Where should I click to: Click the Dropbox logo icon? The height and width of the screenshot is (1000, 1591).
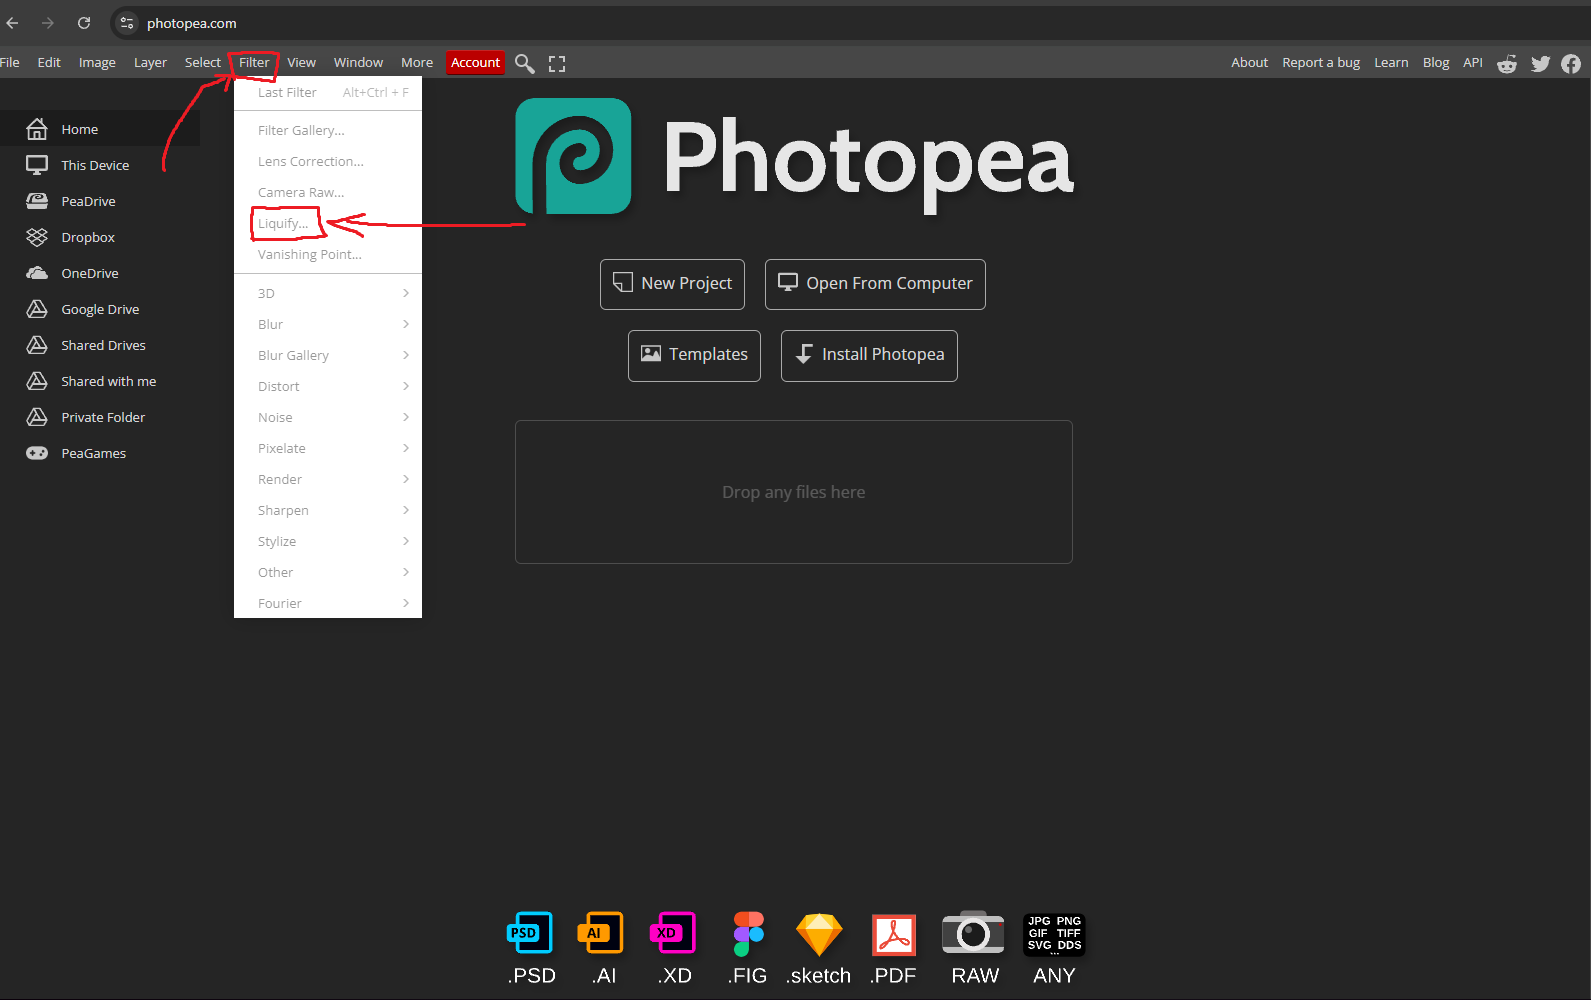tap(37, 237)
